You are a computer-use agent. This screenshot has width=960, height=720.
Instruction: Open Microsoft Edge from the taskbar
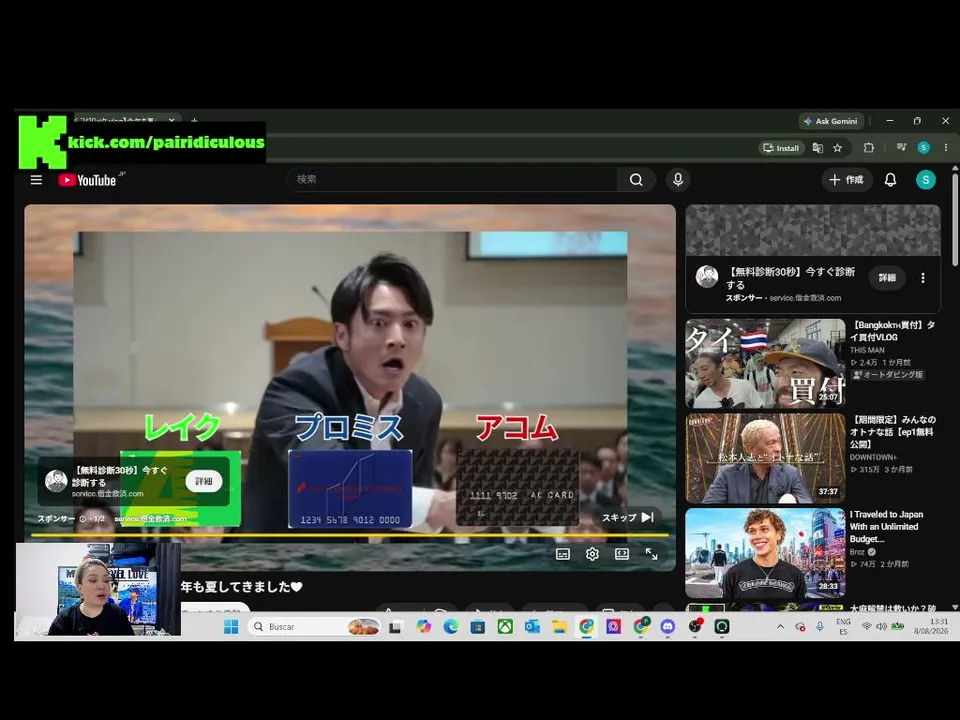tap(451, 626)
